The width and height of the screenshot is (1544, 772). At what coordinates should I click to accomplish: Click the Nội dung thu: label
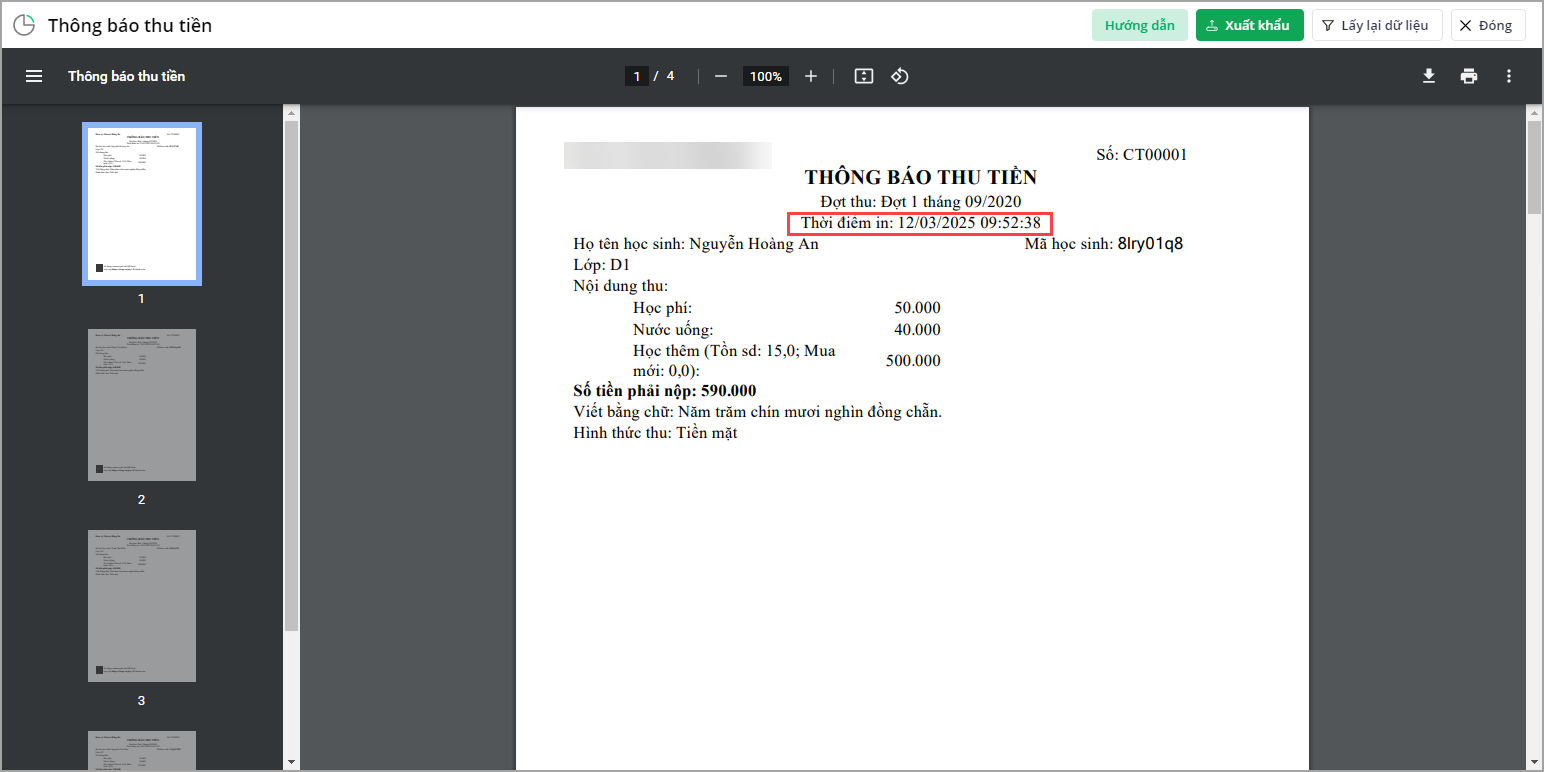tap(621, 287)
